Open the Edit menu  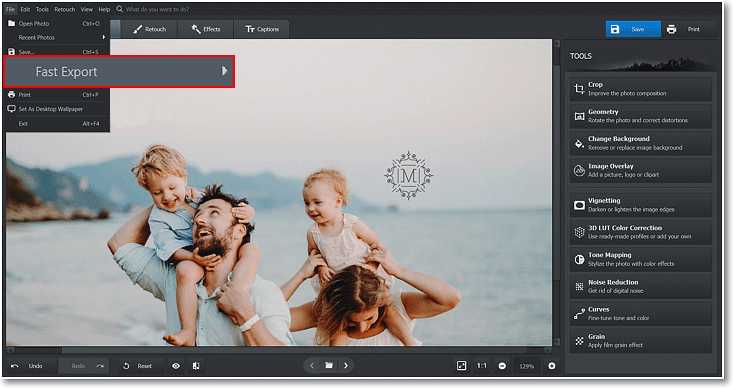pos(25,9)
